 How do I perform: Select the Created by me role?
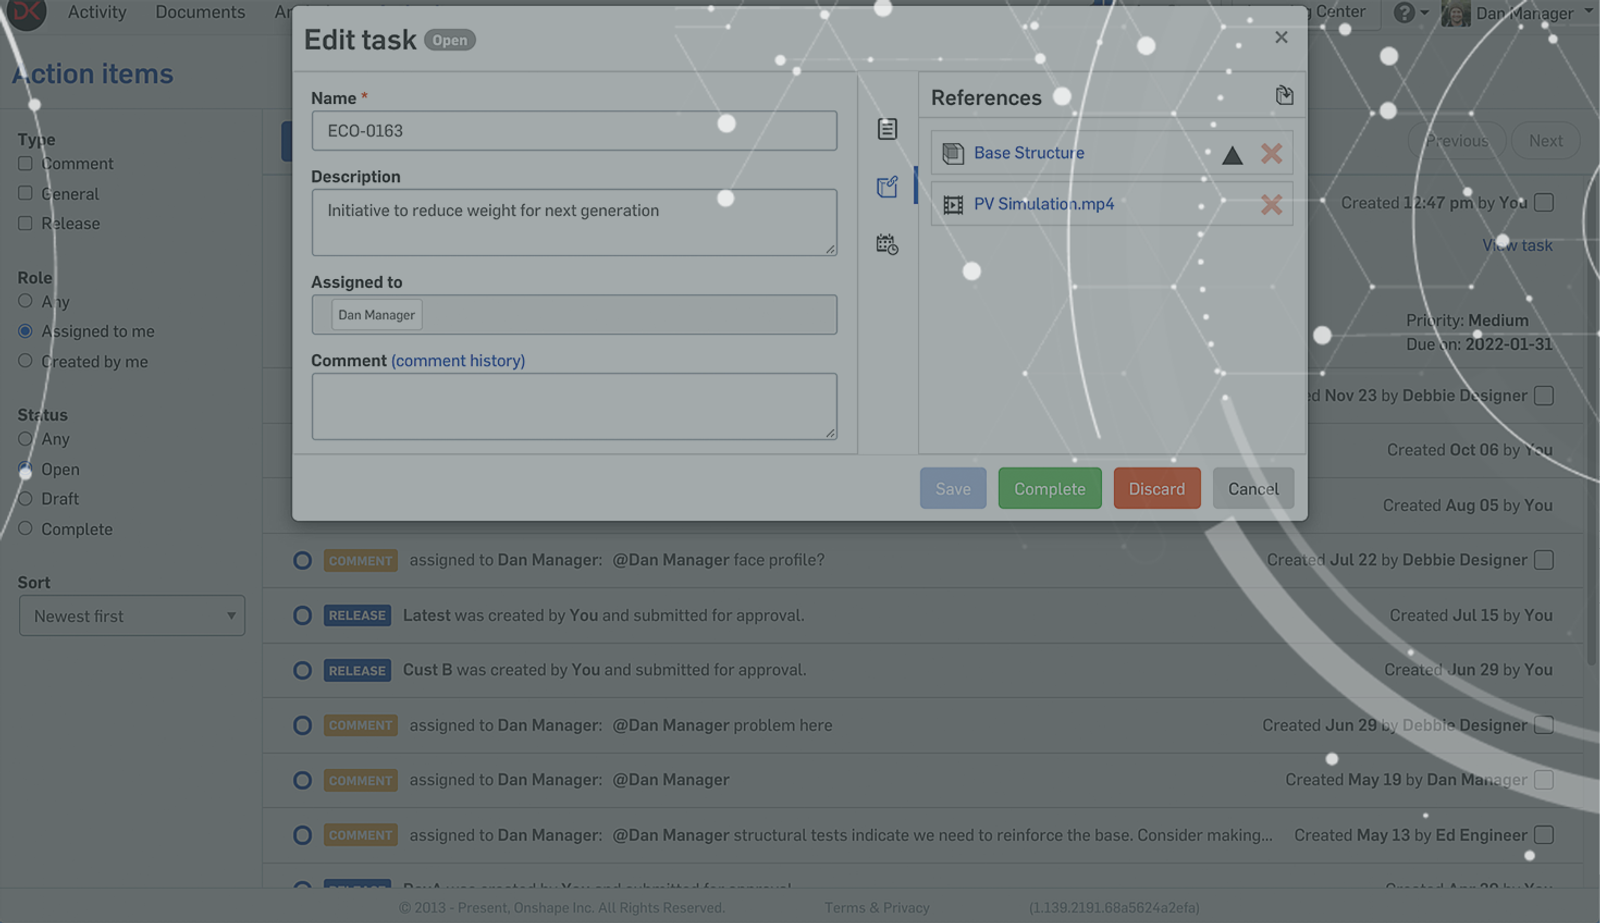[x=26, y=361]
